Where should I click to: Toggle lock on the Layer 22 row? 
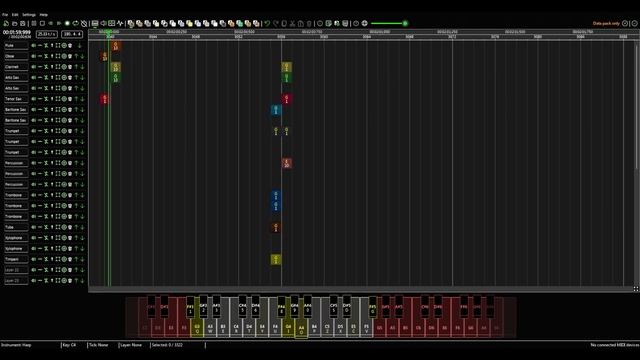tap(46, 270)
